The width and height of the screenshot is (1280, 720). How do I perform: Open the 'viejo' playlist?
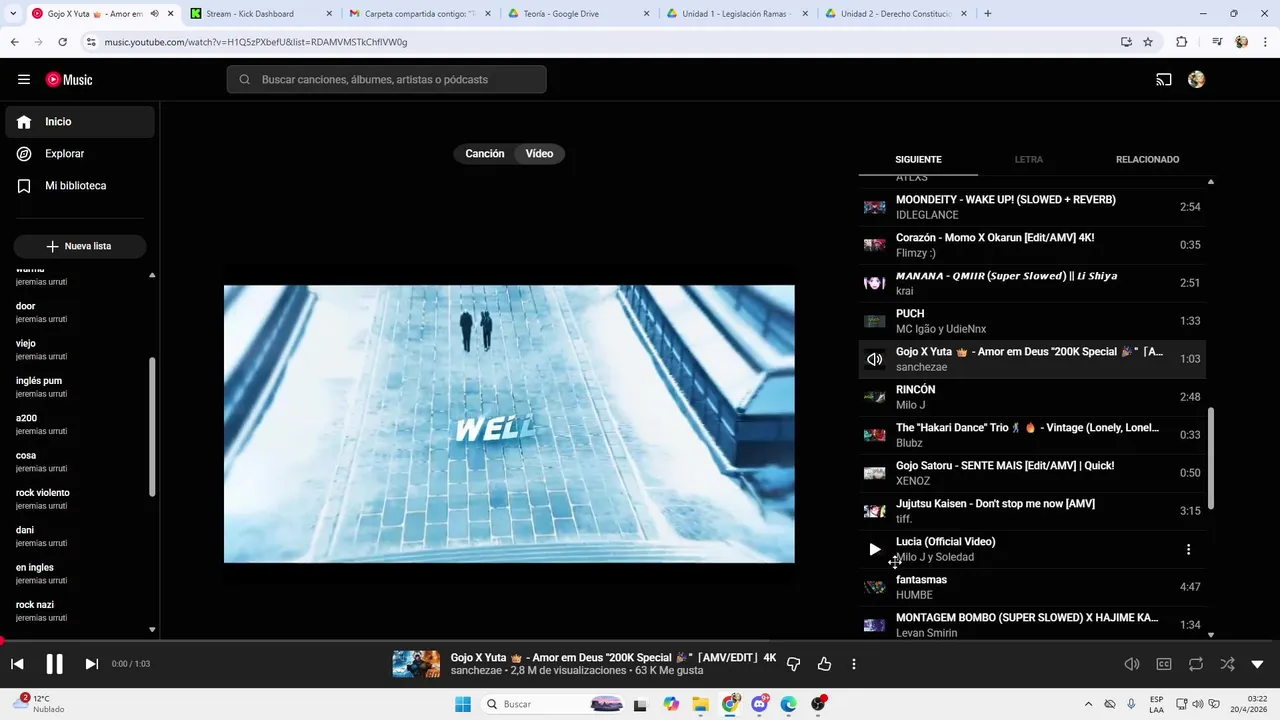(78, 349)
